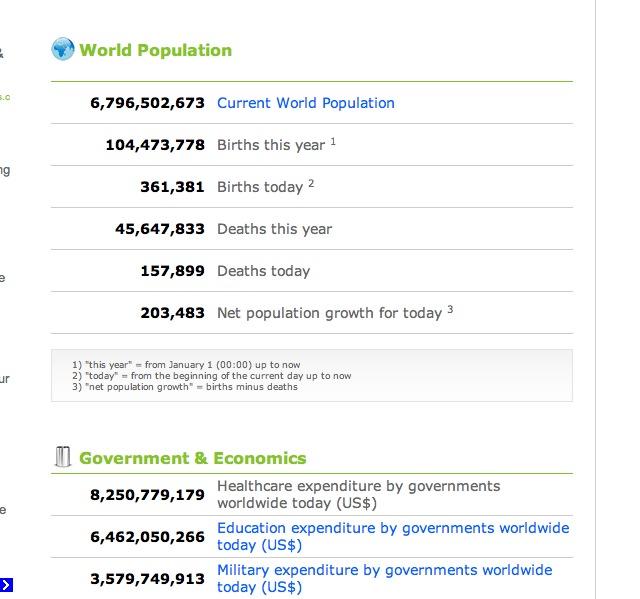Click the Government & Economics heading

[x=193, y=458]
